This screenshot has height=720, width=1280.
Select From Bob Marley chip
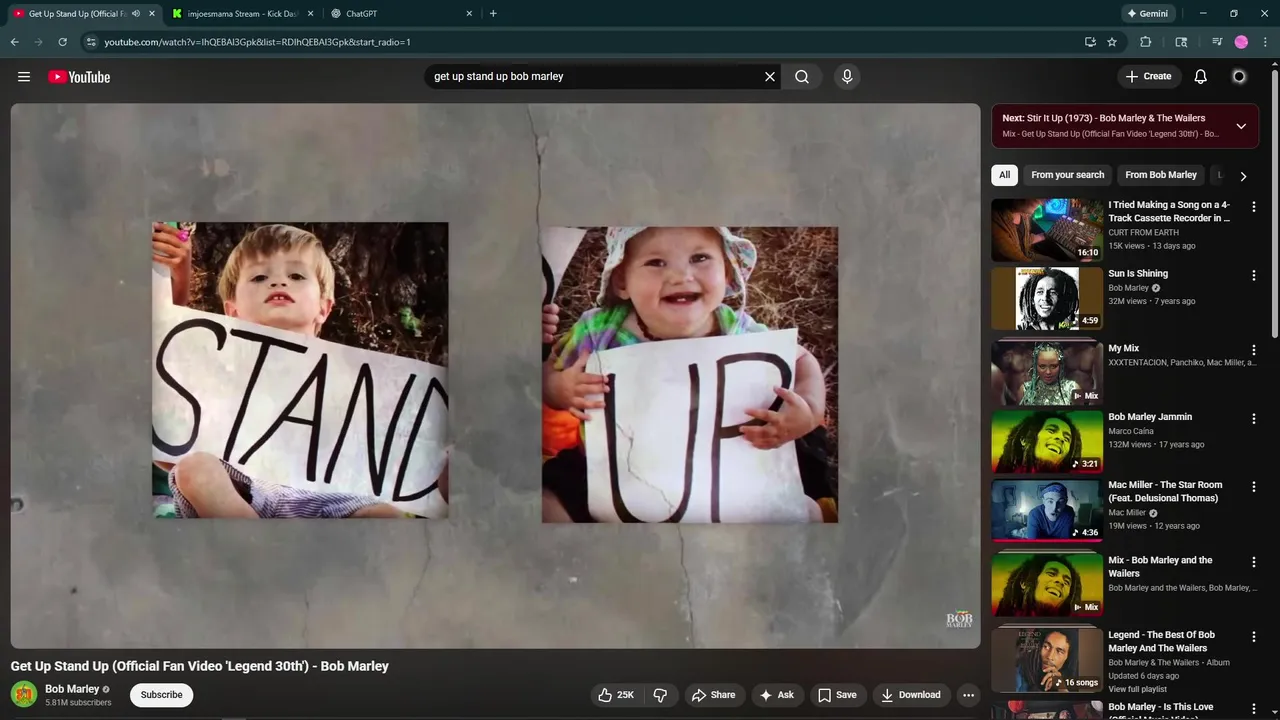(1161, 175)
